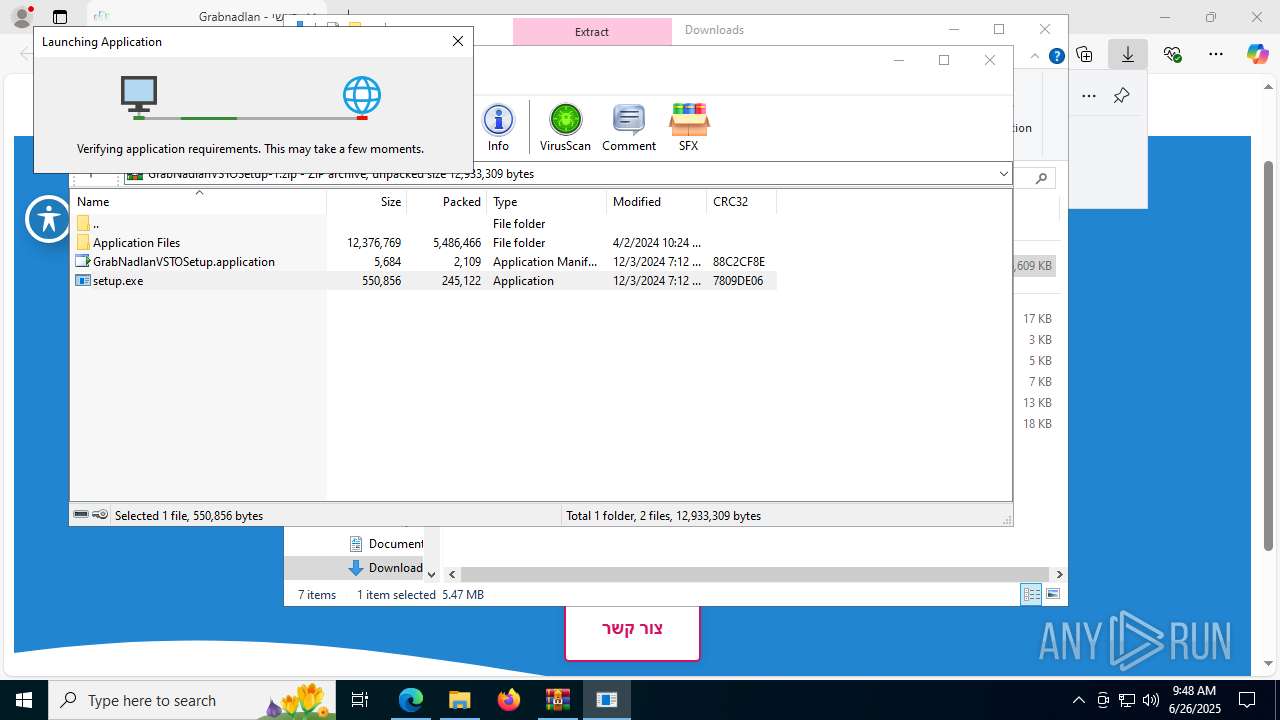Switch Explorer to details view icon
This screenshot has width=1280, height=720.
tap(1031, 594)
